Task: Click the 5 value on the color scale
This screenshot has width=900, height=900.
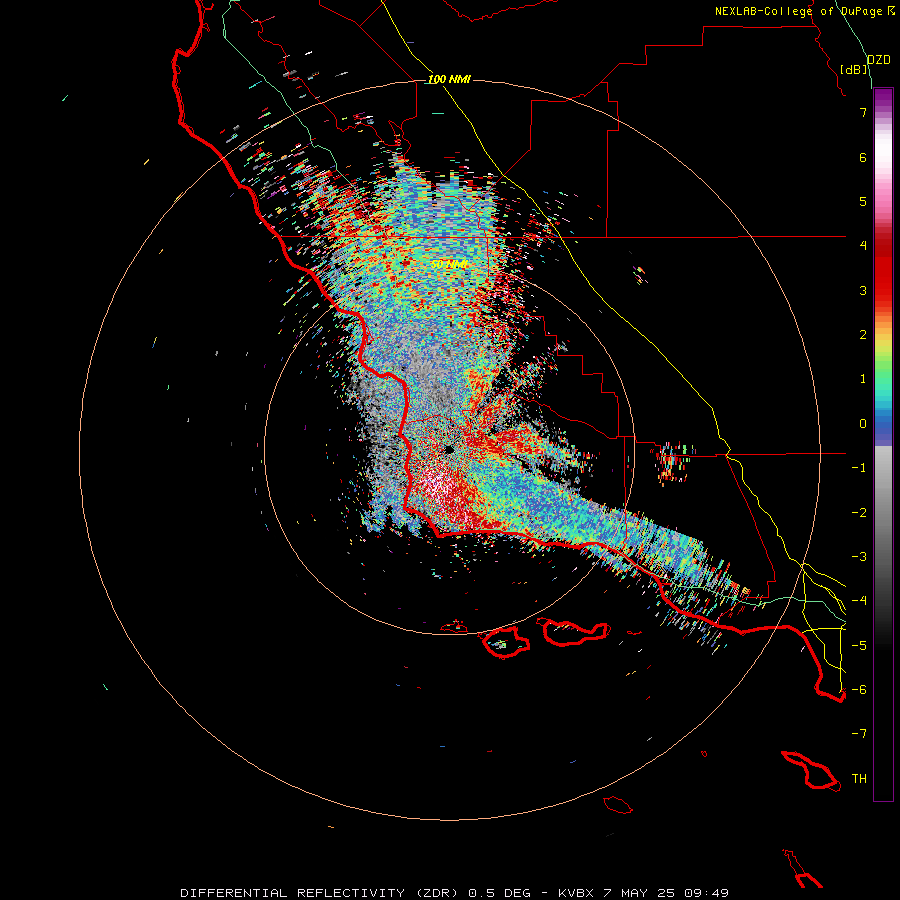Action: 863,201
